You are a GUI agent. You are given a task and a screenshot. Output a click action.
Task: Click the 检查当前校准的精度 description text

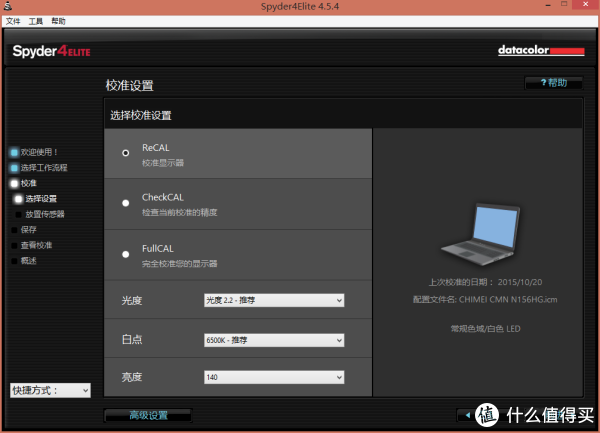point(179,212)
